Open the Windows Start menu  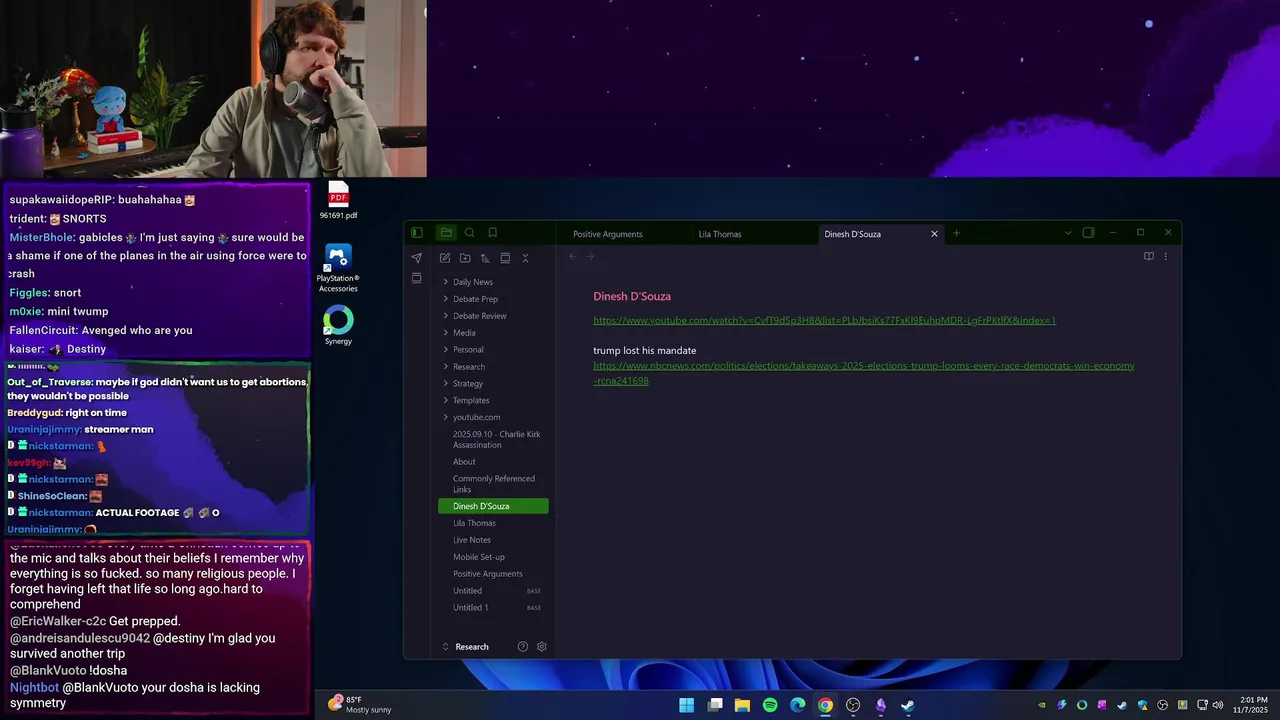[687, 705]
